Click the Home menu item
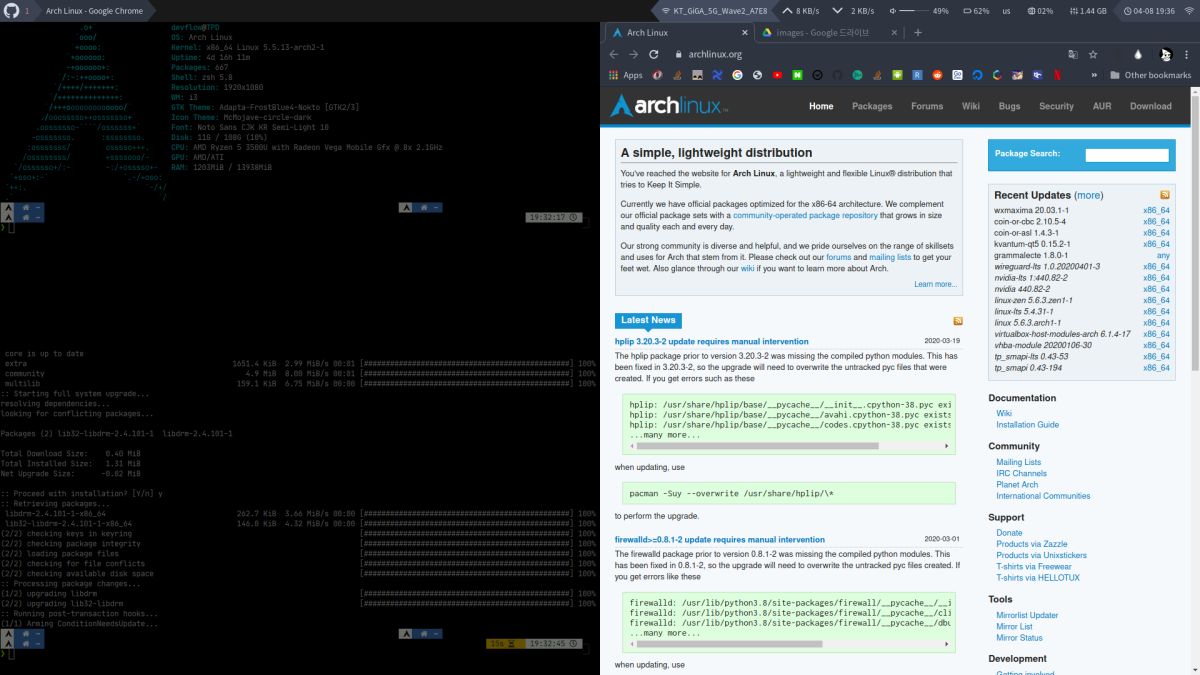This screenshot has height=675, width=1200. (821, 106)
